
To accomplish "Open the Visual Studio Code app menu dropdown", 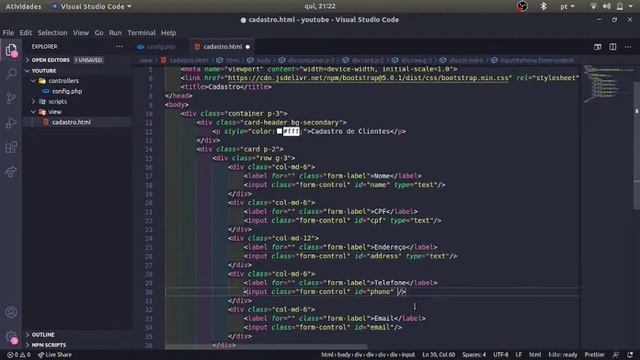I will tap(91, 7).
